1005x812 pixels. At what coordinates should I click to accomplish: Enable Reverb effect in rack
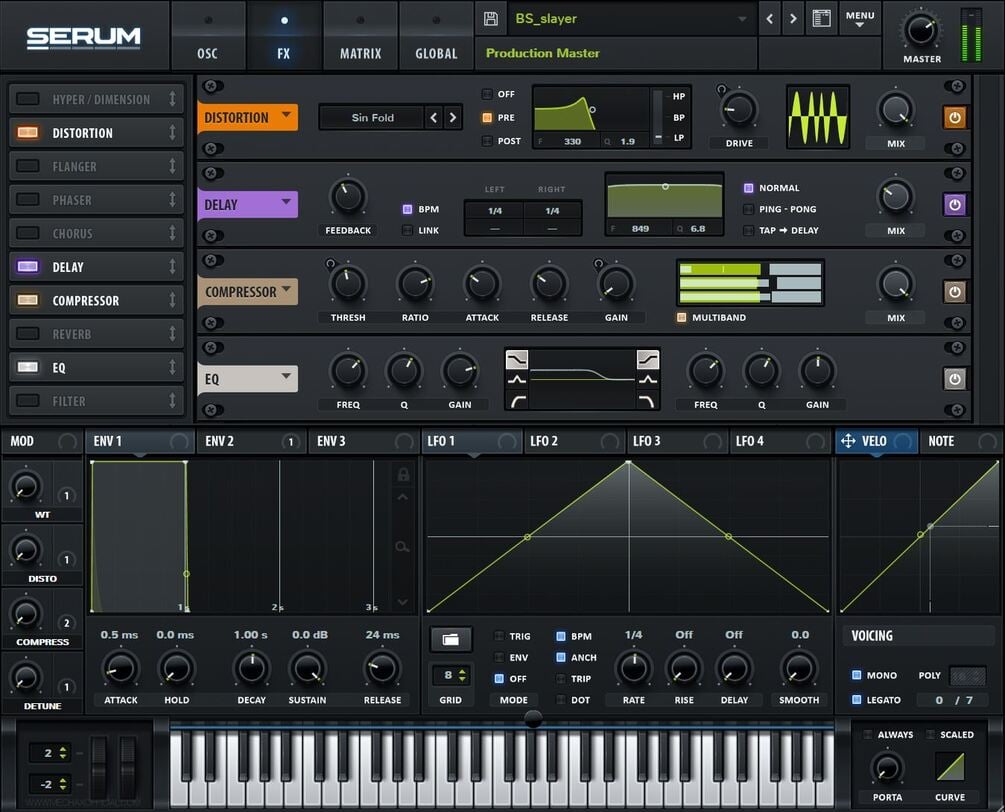click(28, 334)
